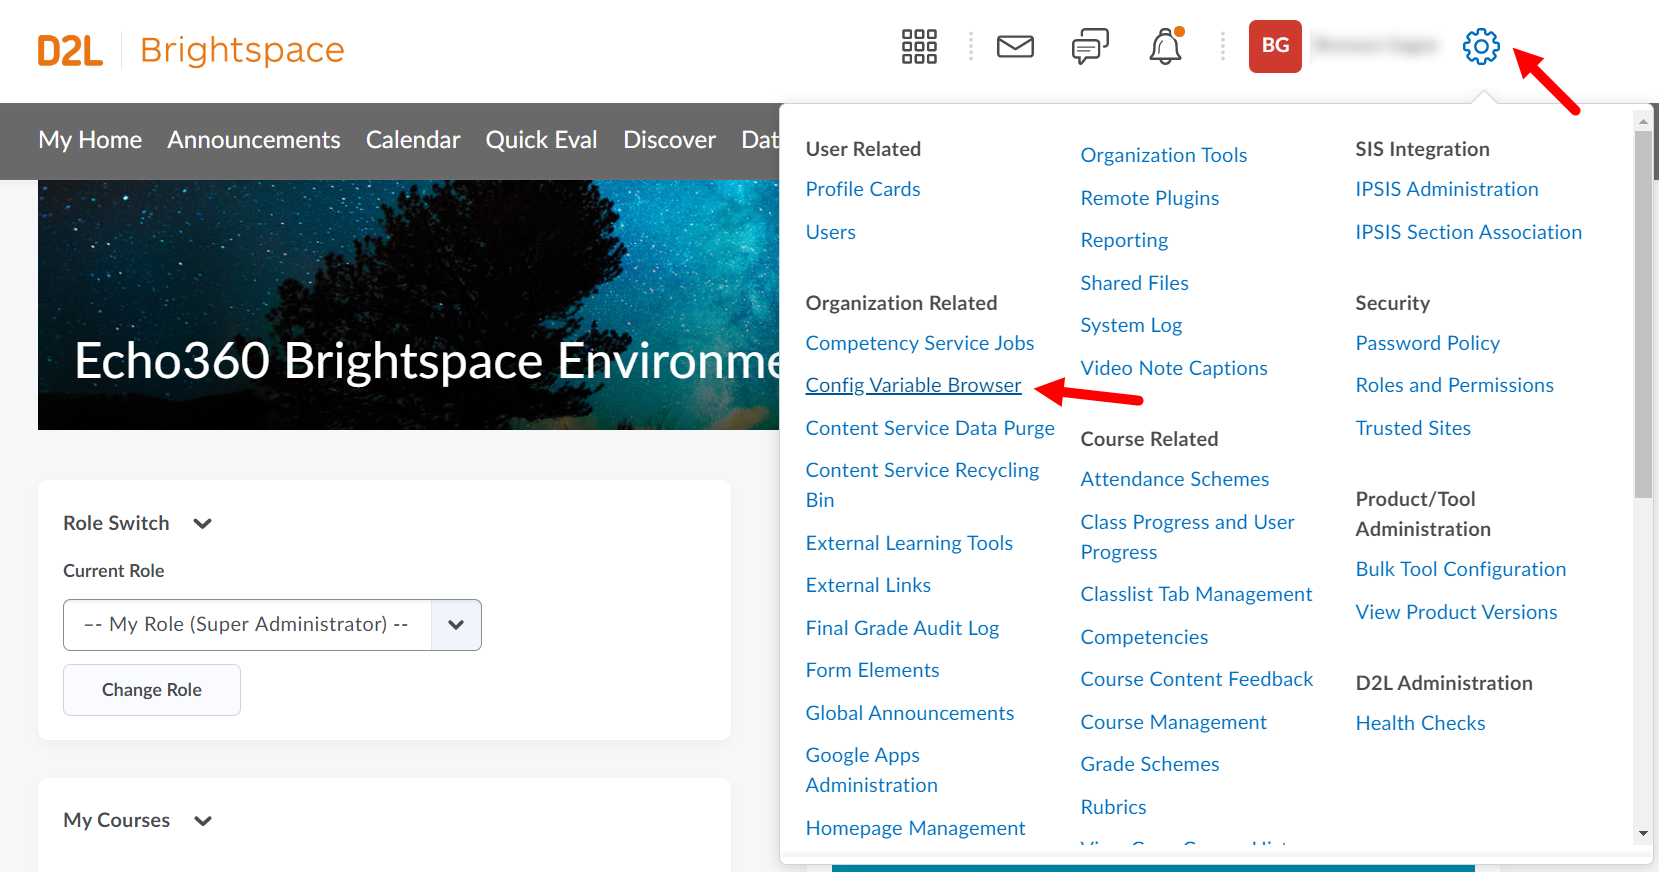This screenshot has width=1659, height=872.
Task: Open the My Role dropdown
Action: click(x=272, y=625)
